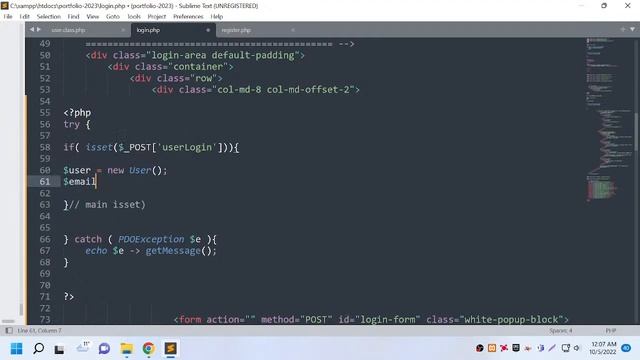Toggle the sidebar icon in status bar
The width and height of the screenshot is (640, 360).
coord(9,331)
